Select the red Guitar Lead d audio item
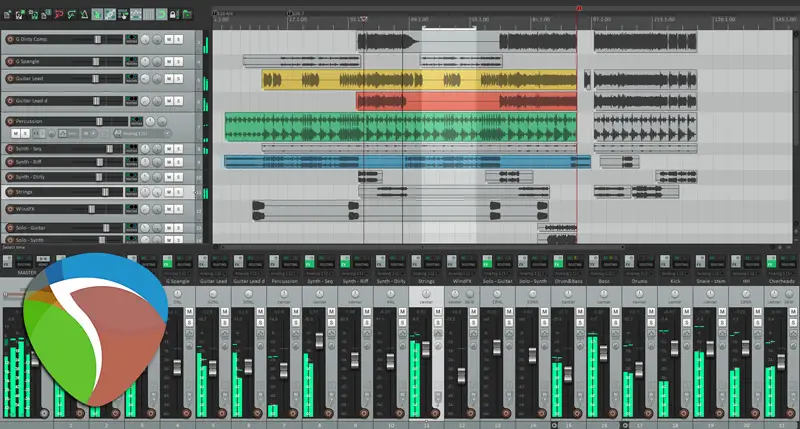 466,102
